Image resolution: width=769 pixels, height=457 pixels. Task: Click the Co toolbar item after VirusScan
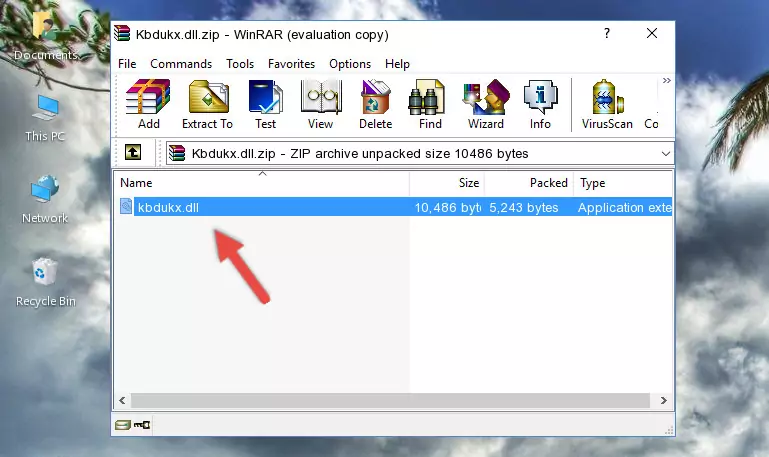(x=651, y=124)
